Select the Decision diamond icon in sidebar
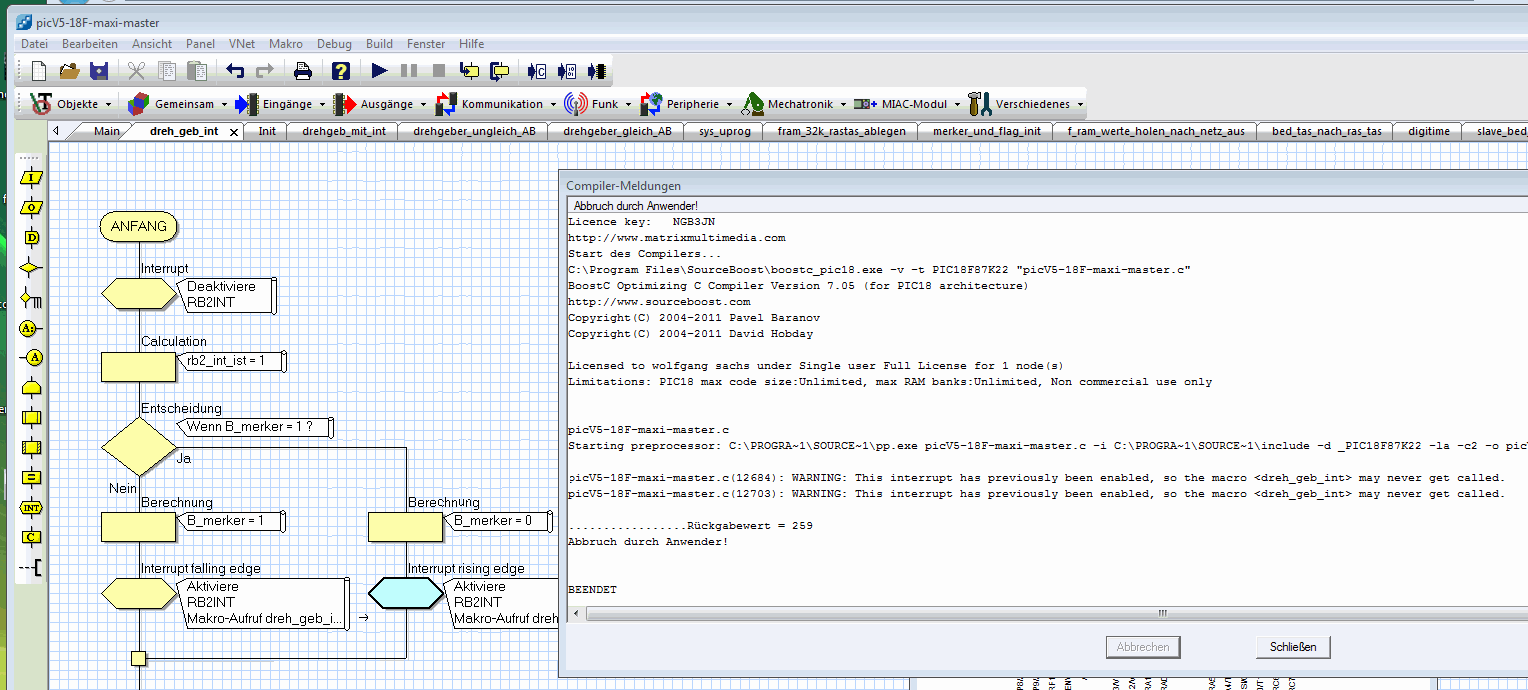This screenshot has height=690, width=1528. pos(32,268)
